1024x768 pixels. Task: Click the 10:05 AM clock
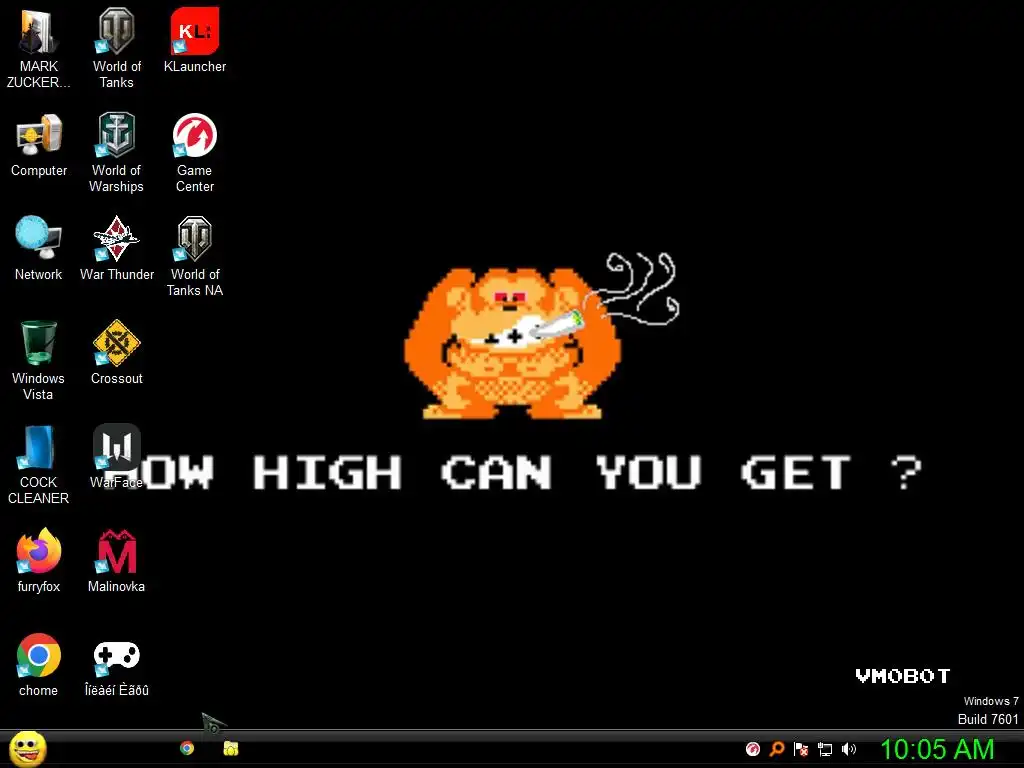tap(937, 749)
